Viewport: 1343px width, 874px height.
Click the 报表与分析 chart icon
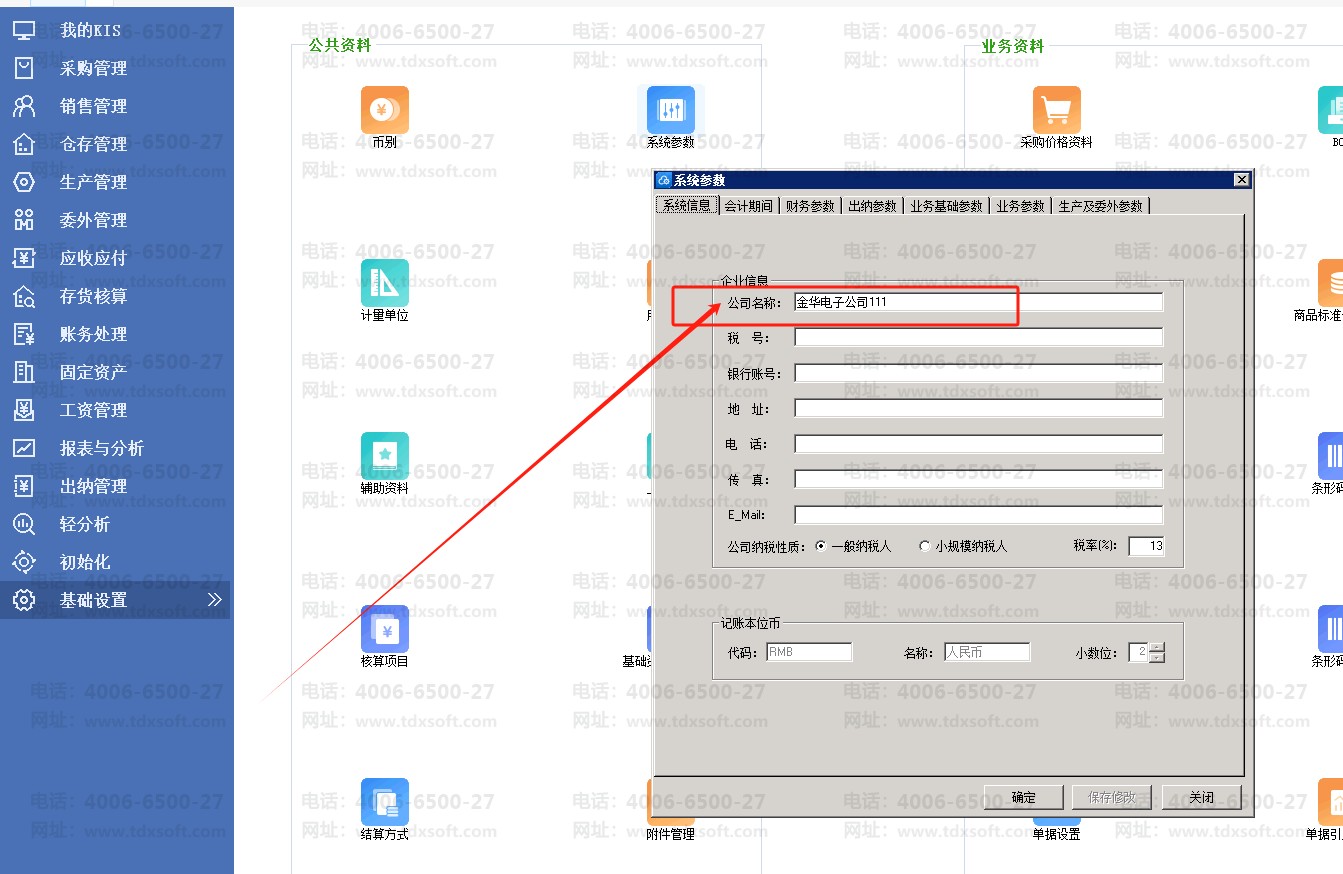(24, 448)
